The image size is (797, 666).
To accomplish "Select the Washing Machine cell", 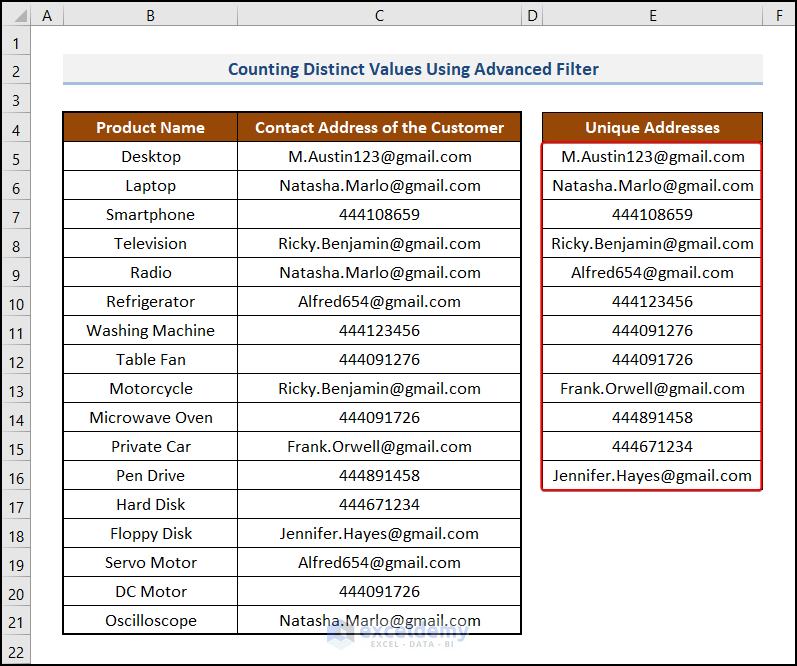I will 150,330.
